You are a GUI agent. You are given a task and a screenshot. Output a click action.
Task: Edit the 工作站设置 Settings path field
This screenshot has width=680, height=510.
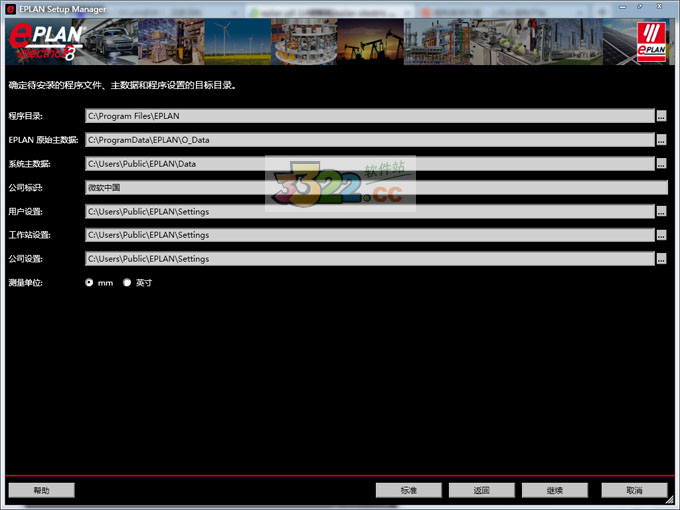click(x=369, y=235)
